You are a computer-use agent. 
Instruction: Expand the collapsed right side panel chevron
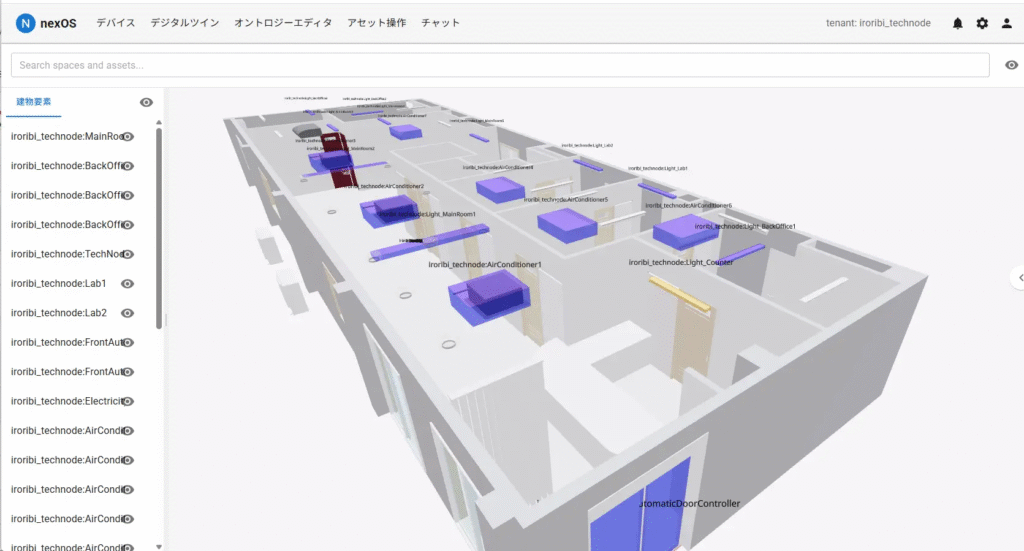point(1019,277)
